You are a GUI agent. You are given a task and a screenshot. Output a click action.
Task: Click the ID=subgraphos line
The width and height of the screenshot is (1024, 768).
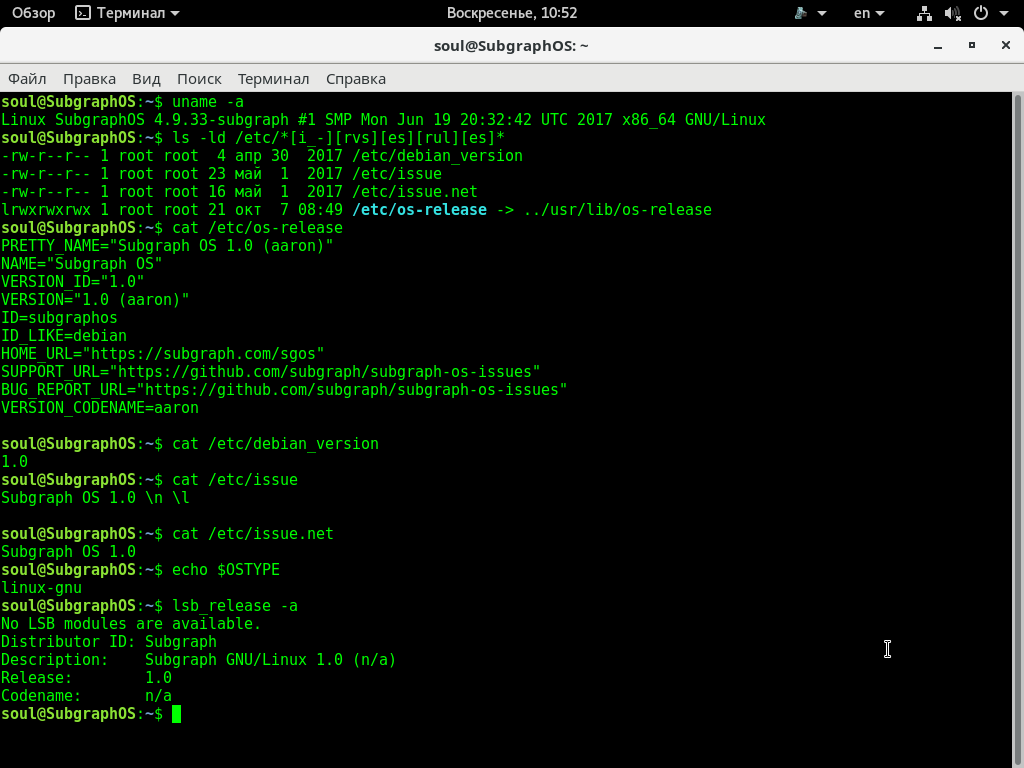tap(59, 318)
